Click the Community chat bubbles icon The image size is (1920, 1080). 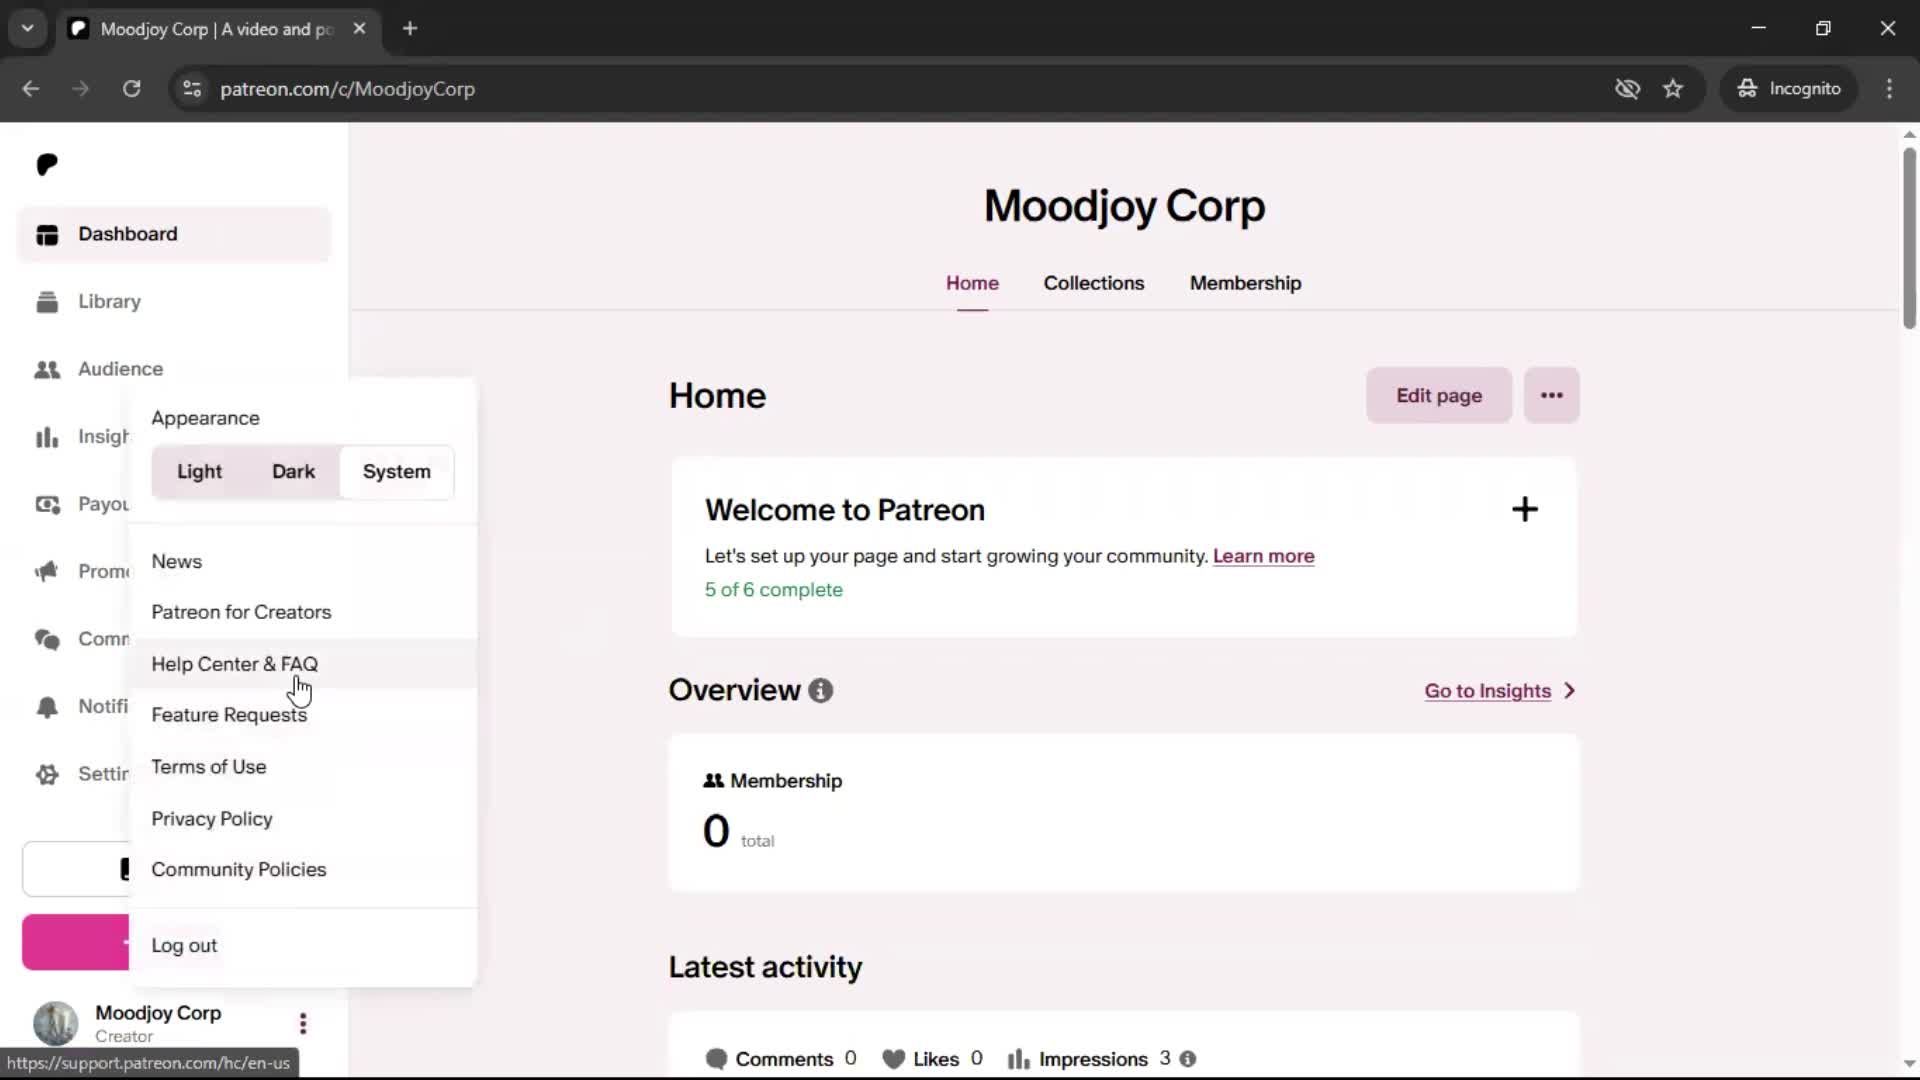click(47, 639)
